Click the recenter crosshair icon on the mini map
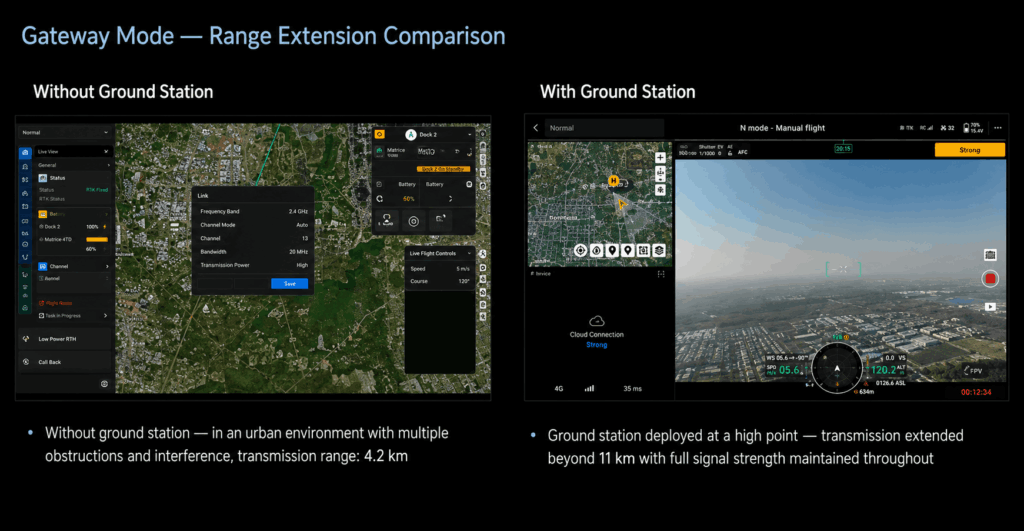Screen dimensions: 1024x531 click(x=580, y=250)
